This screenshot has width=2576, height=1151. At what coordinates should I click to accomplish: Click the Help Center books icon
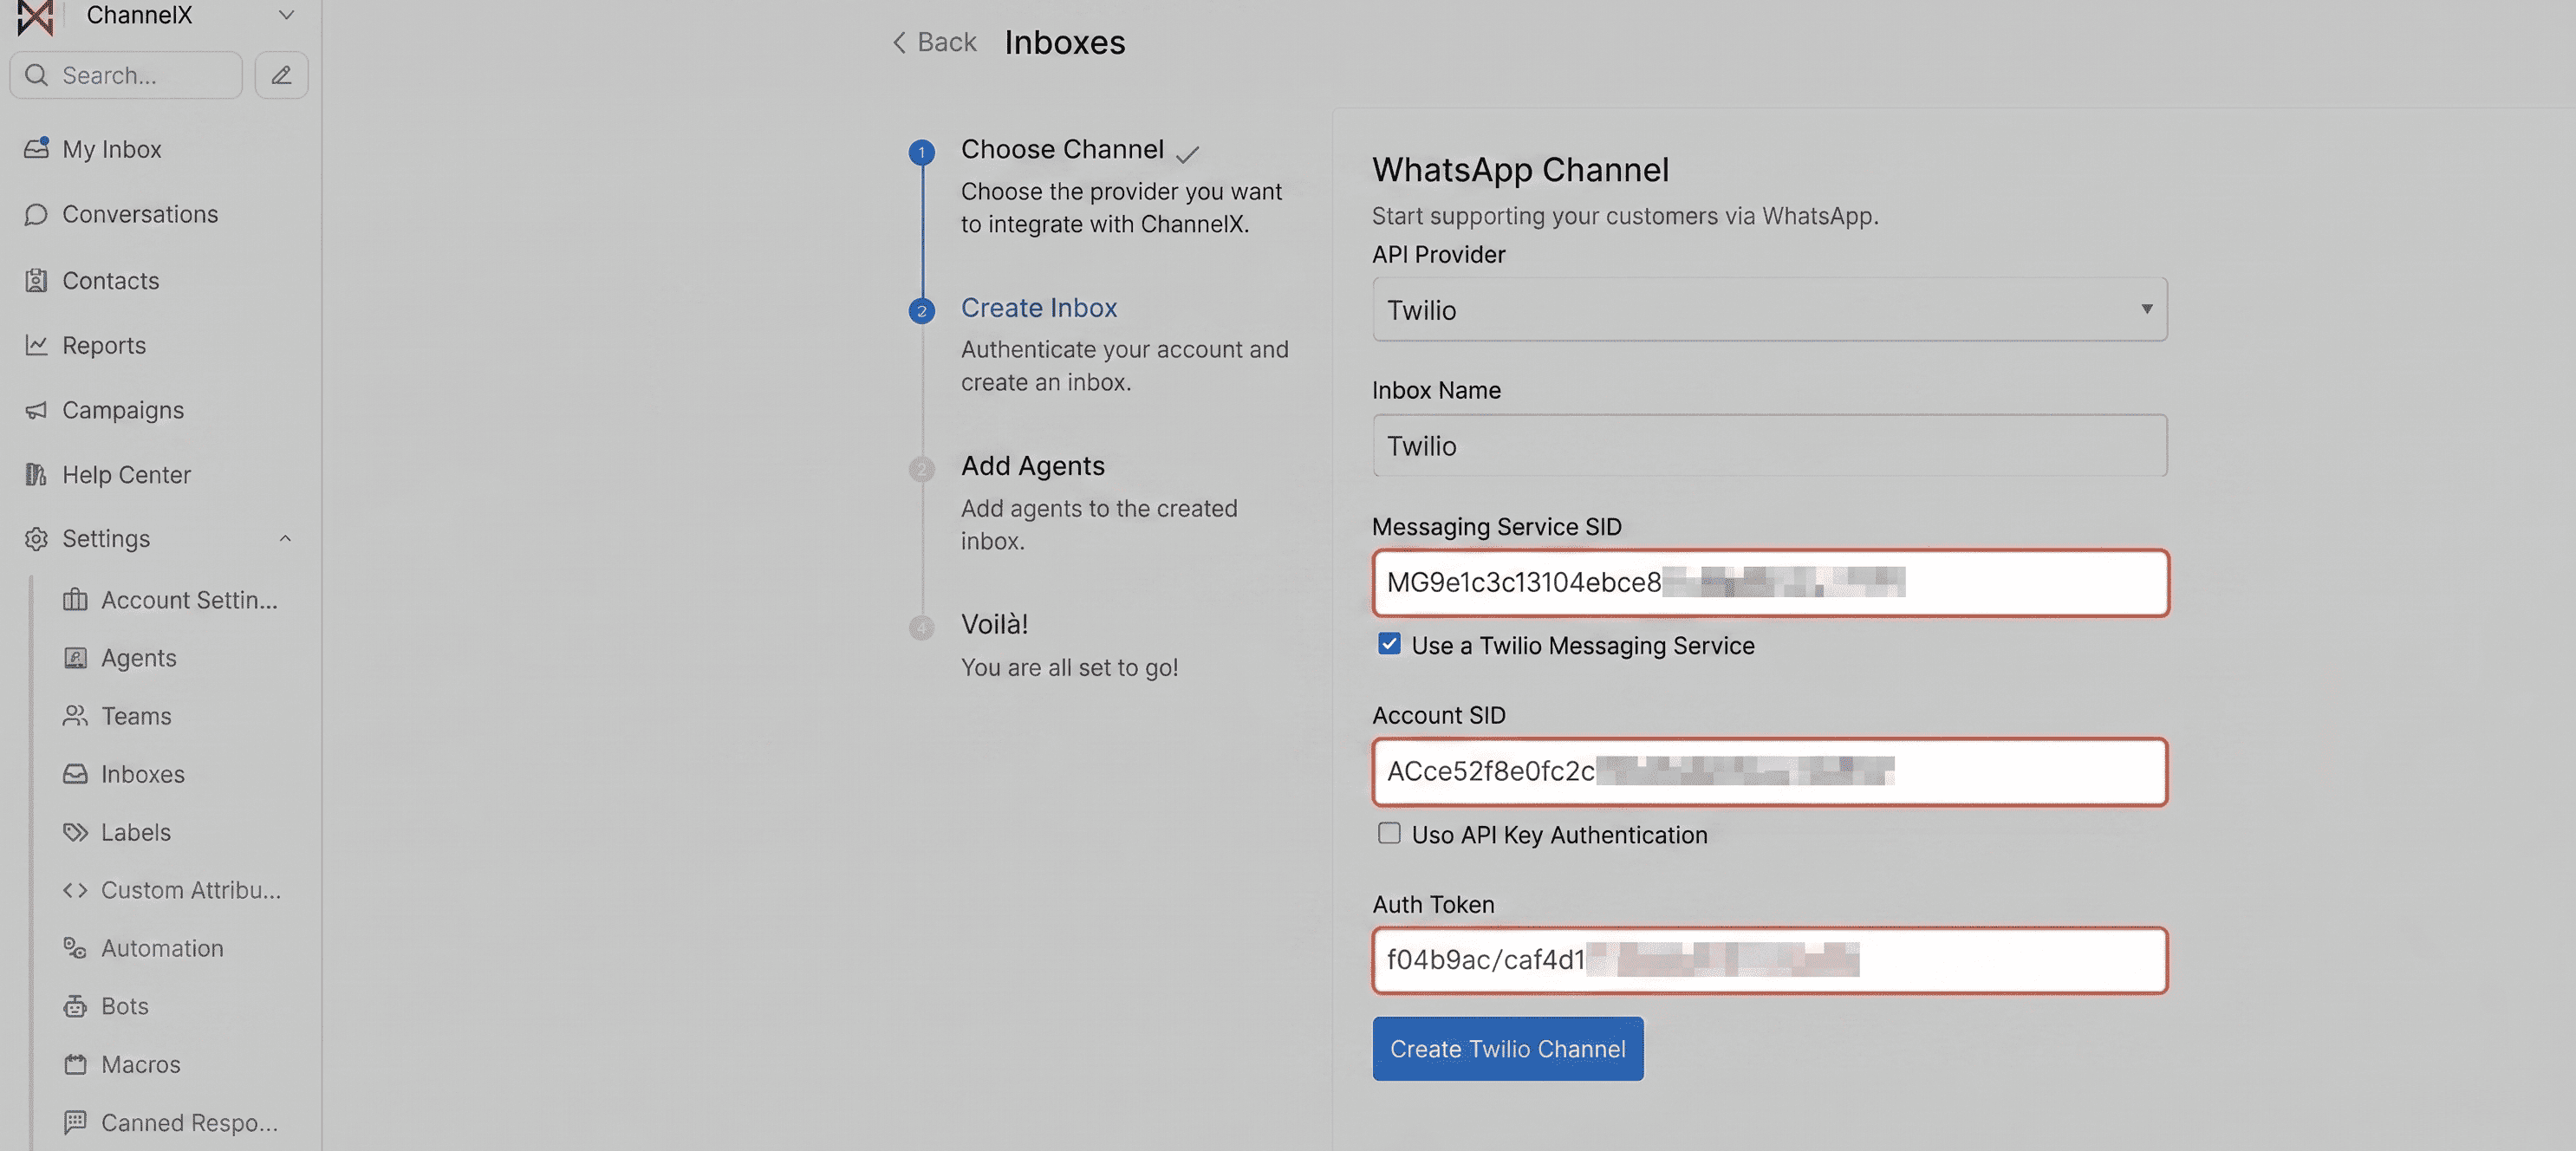(x=36, y=474)
